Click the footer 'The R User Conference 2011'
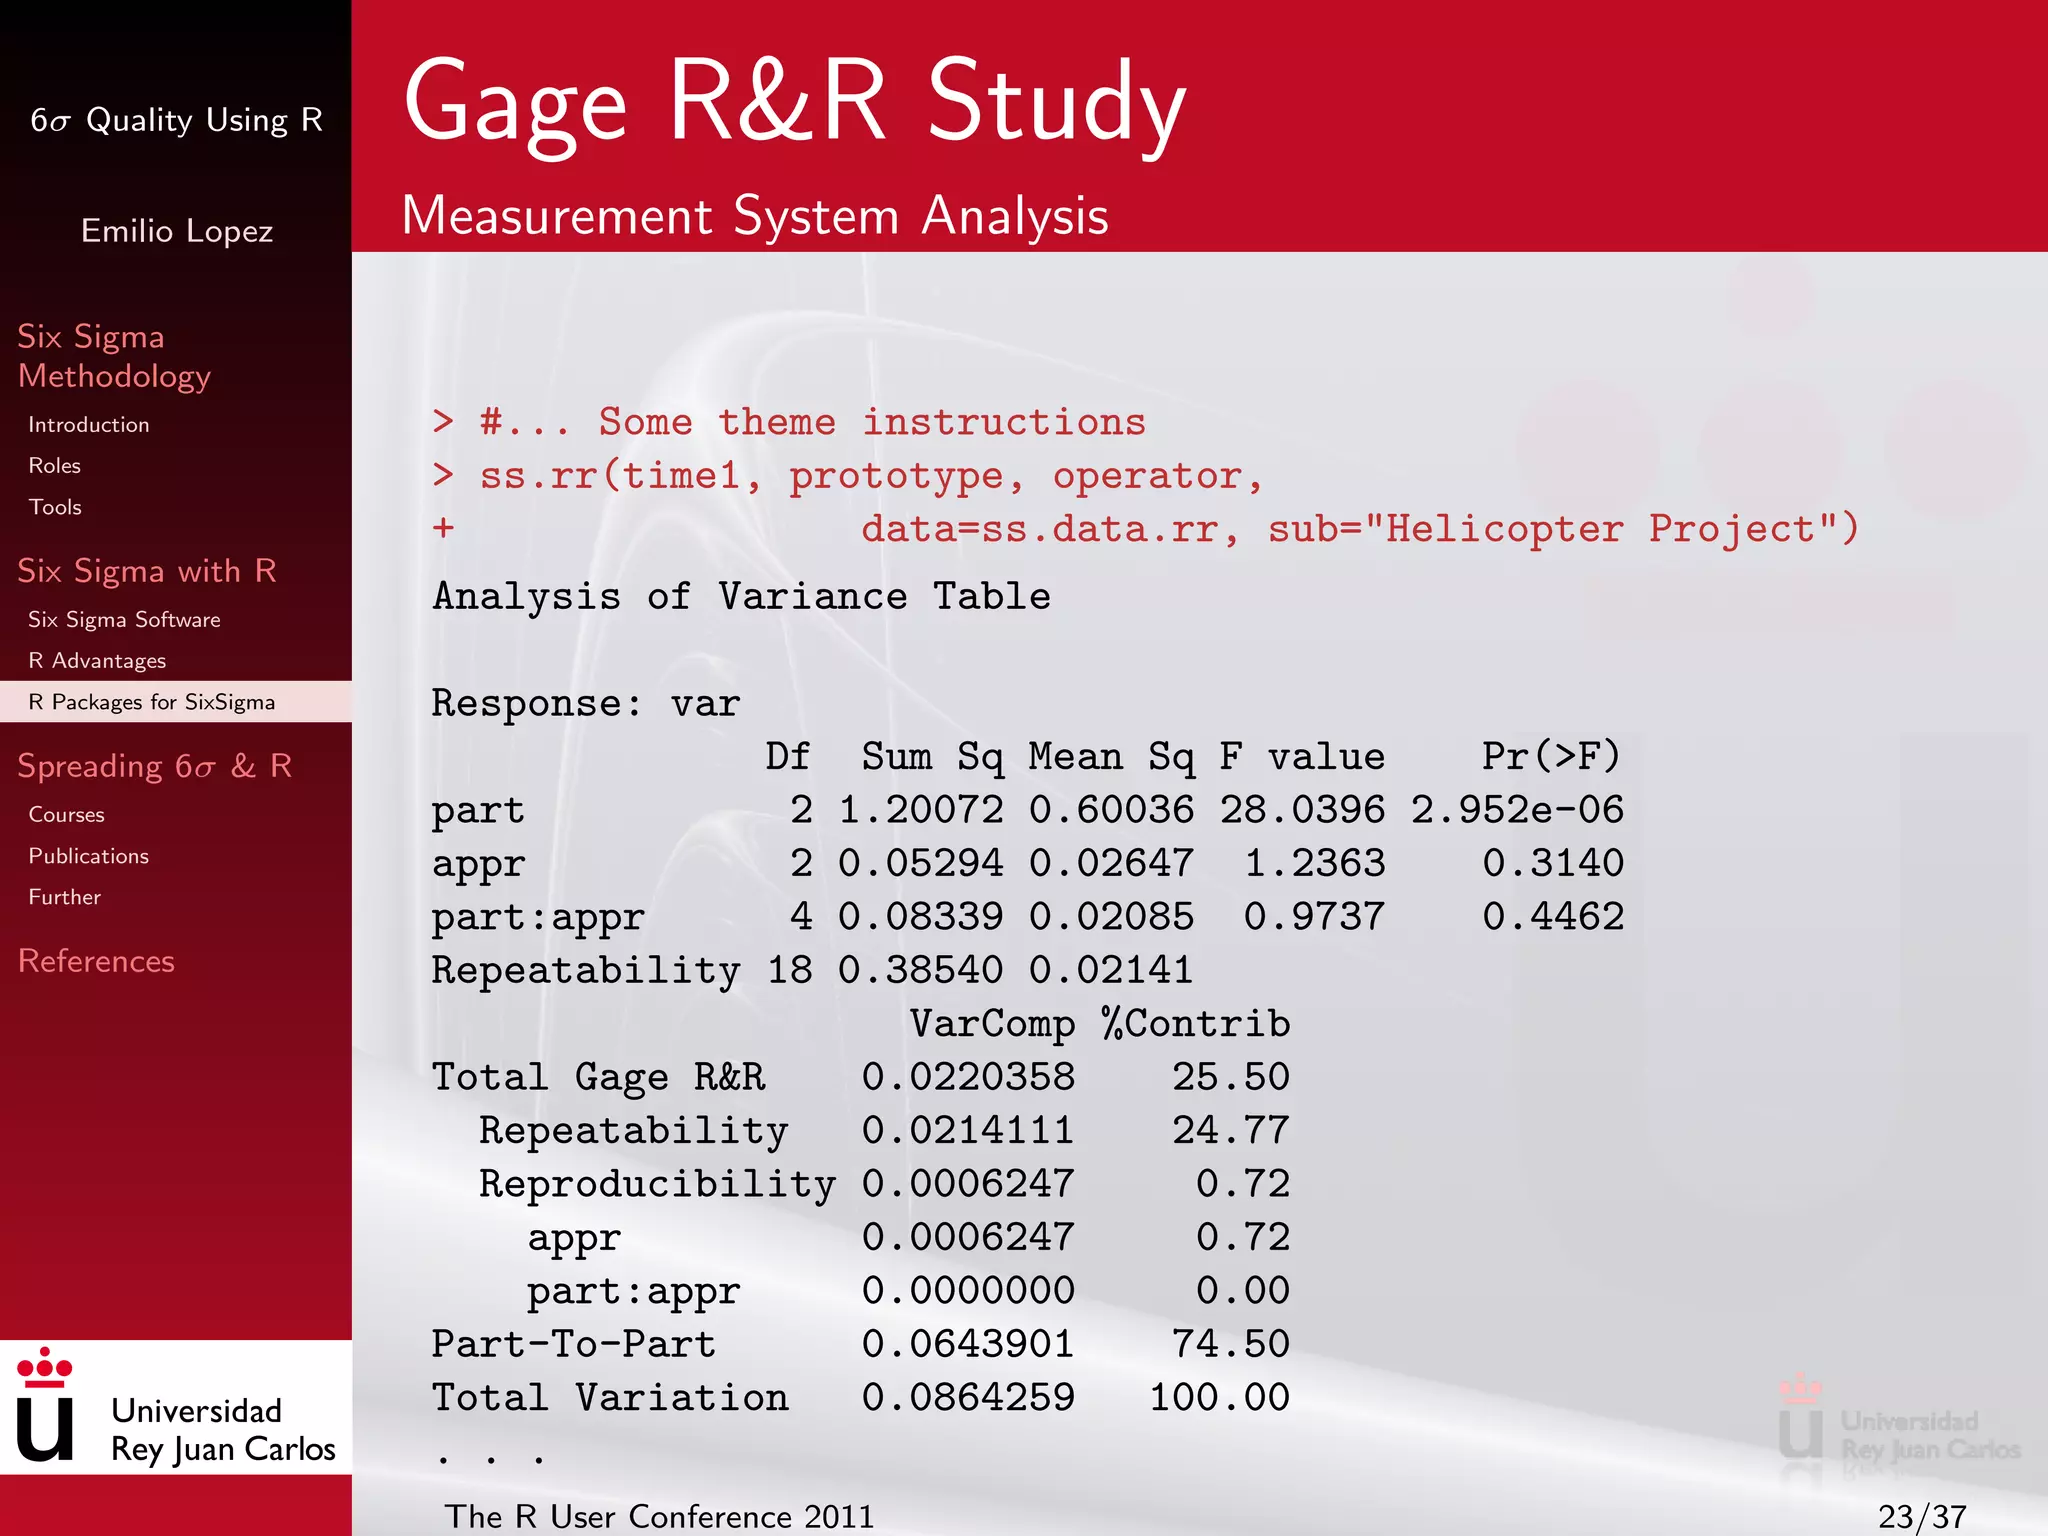Screen dimensions: 2048x1536 [x=660, y=1517]
